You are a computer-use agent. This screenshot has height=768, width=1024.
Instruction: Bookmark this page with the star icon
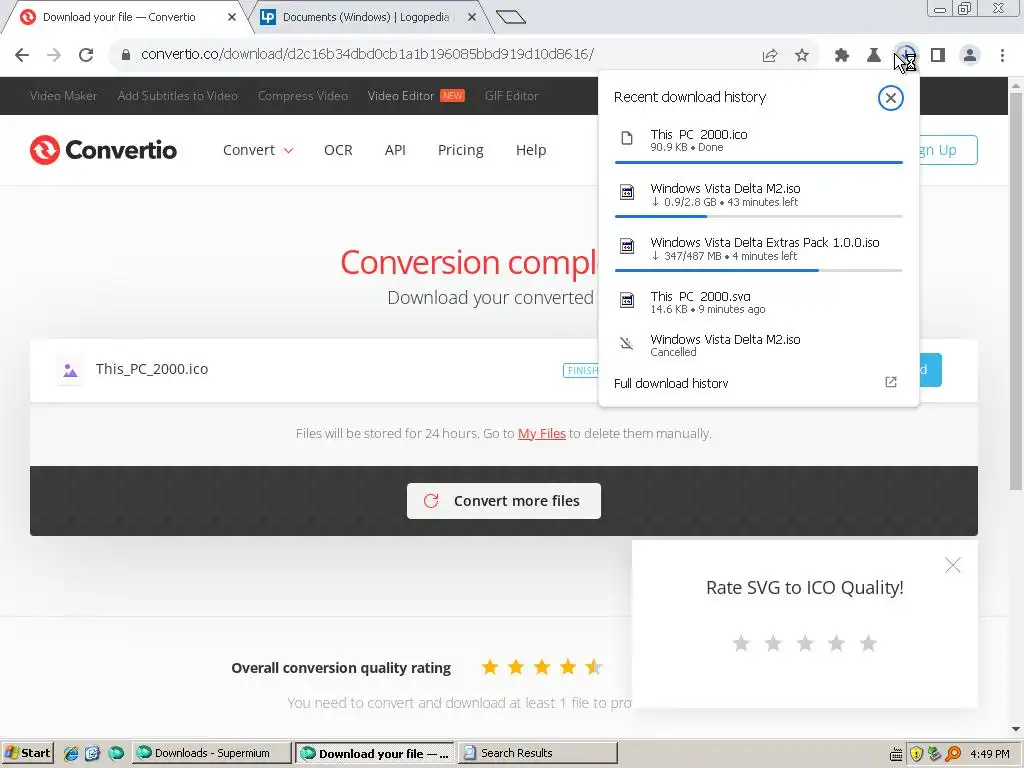(802, 56)
